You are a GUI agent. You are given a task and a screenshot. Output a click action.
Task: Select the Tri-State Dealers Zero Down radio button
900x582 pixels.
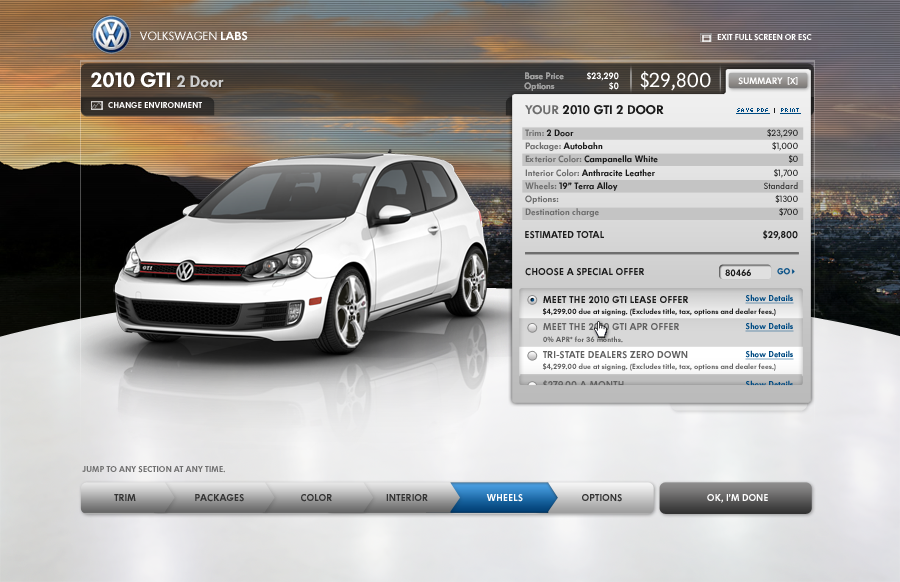pyautogui.click(x=532, y=355)
